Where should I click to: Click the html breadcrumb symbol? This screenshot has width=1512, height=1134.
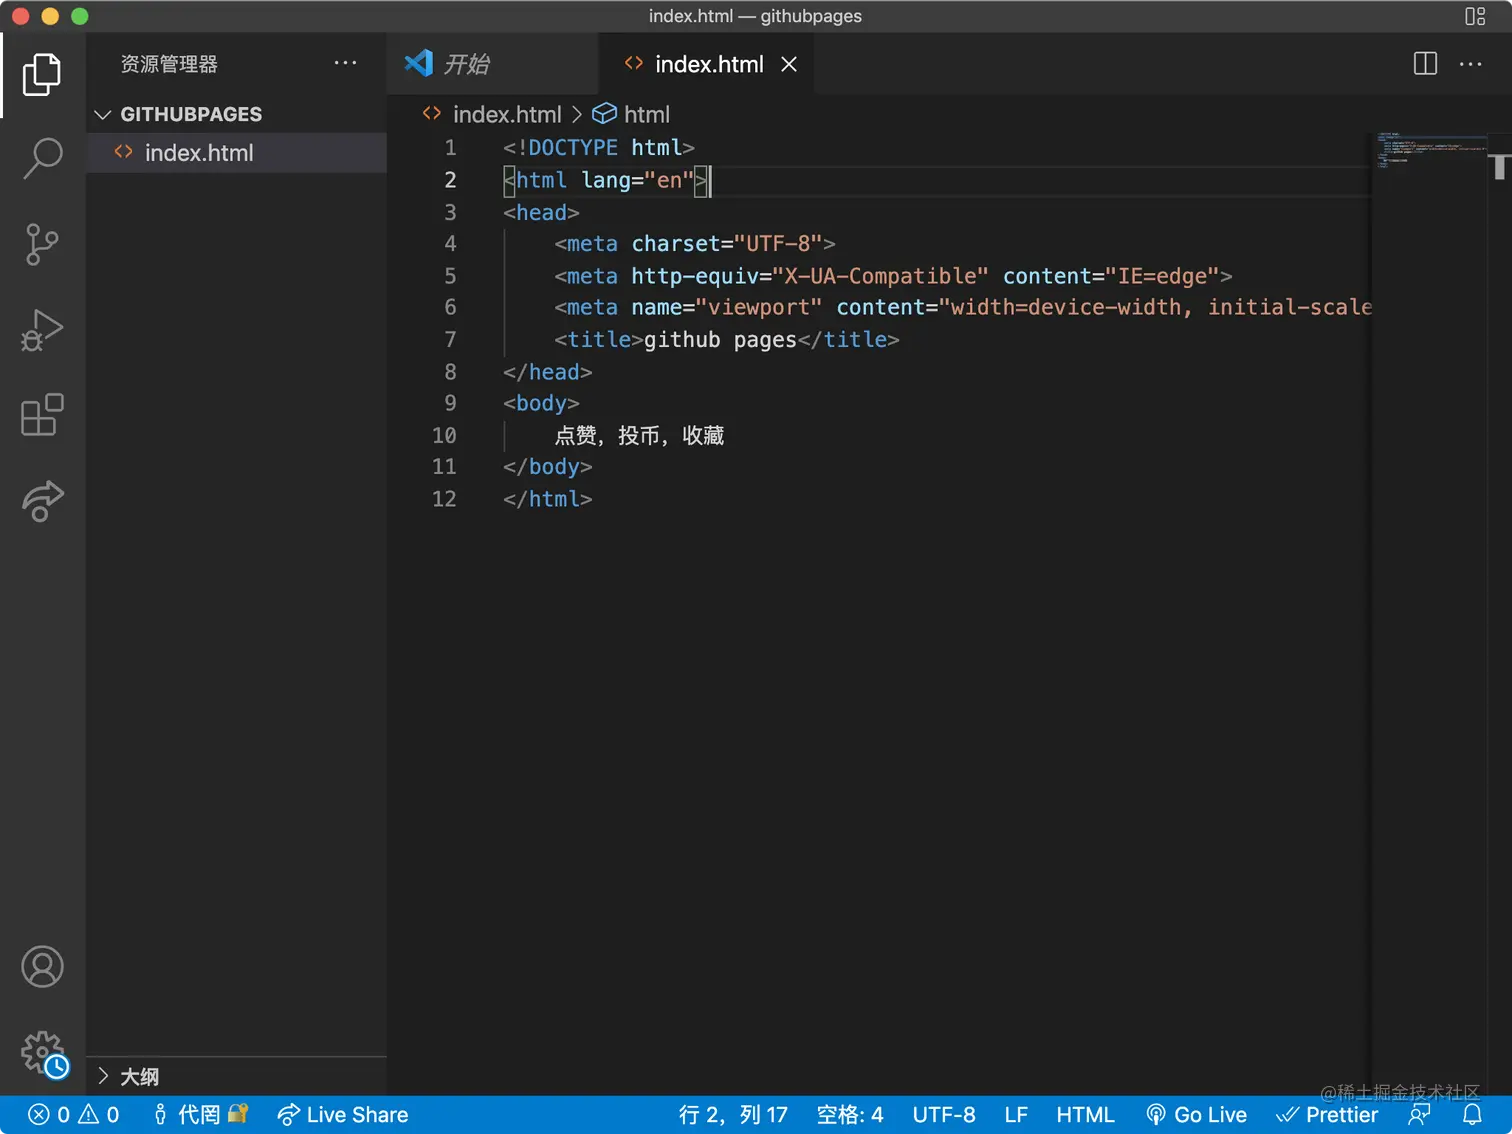click(x=631, y=114)
